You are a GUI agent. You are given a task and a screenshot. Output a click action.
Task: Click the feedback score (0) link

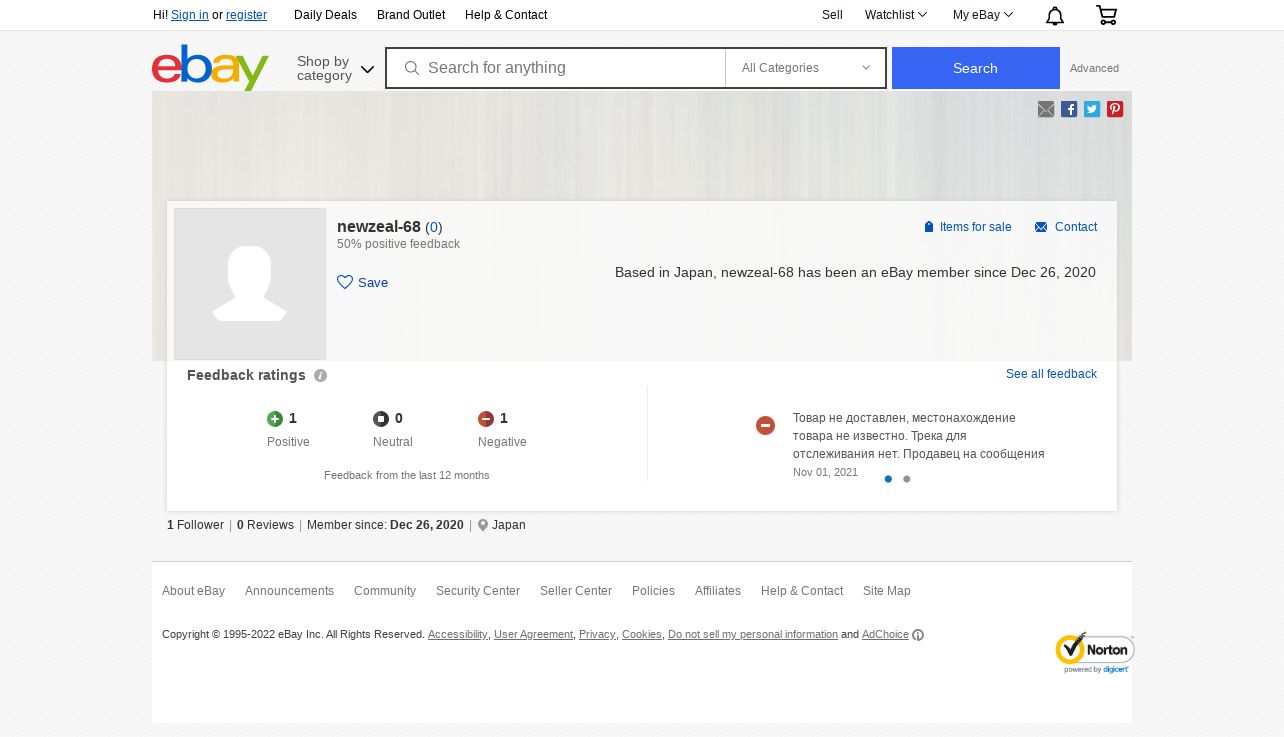click(434, 227)
